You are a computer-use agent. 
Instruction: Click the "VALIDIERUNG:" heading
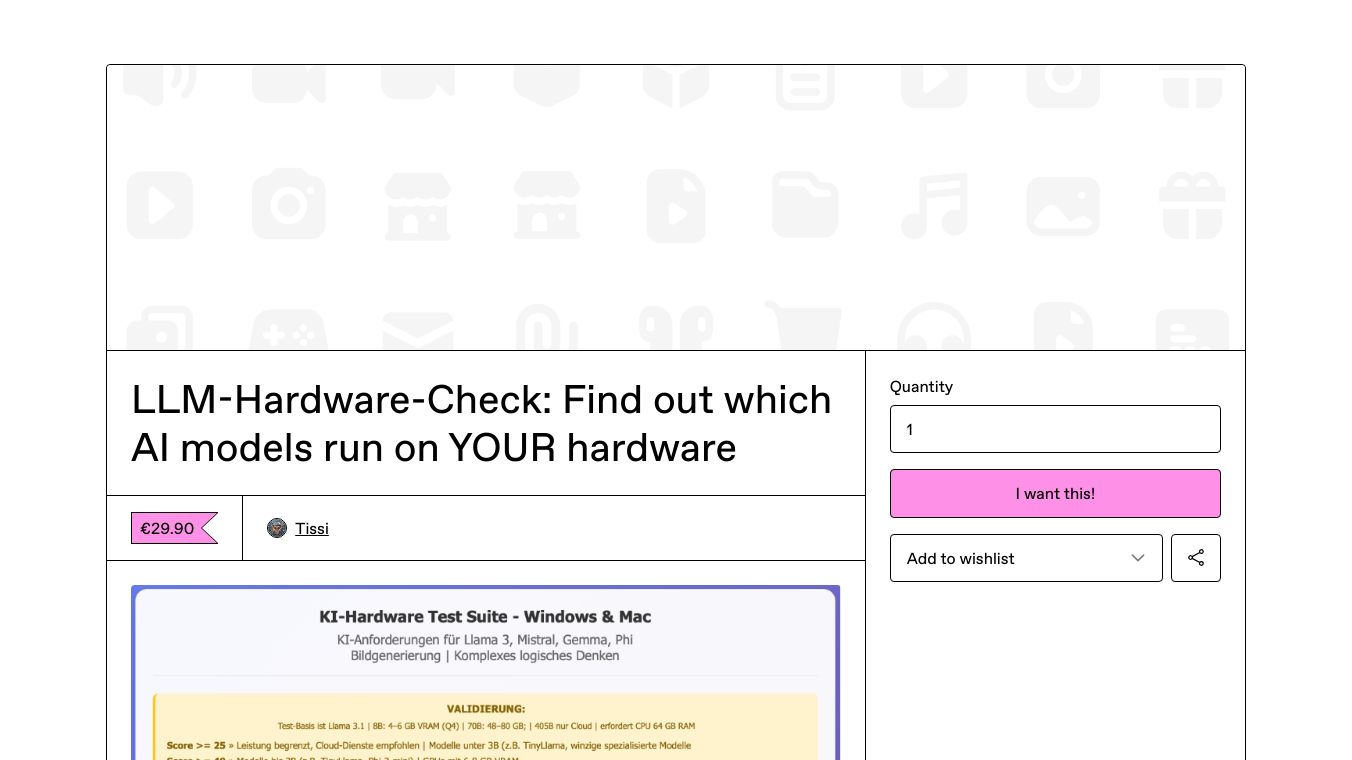coord(486,709)
